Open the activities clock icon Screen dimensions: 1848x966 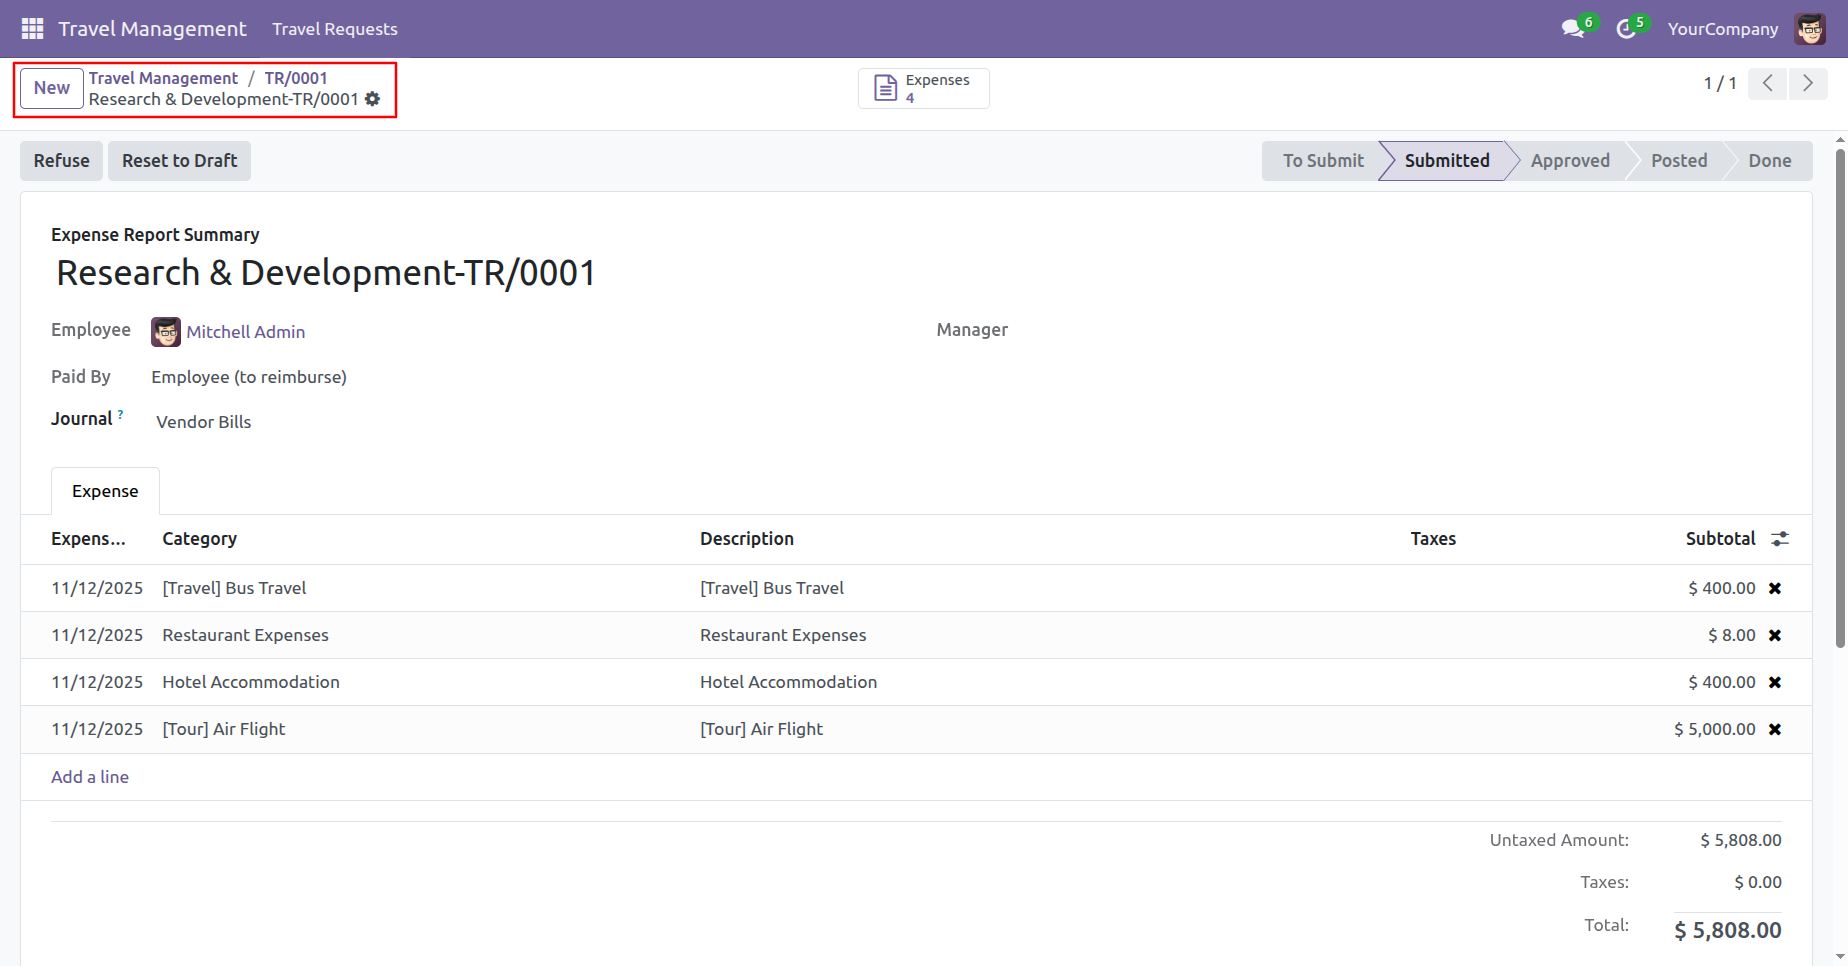1626,29
